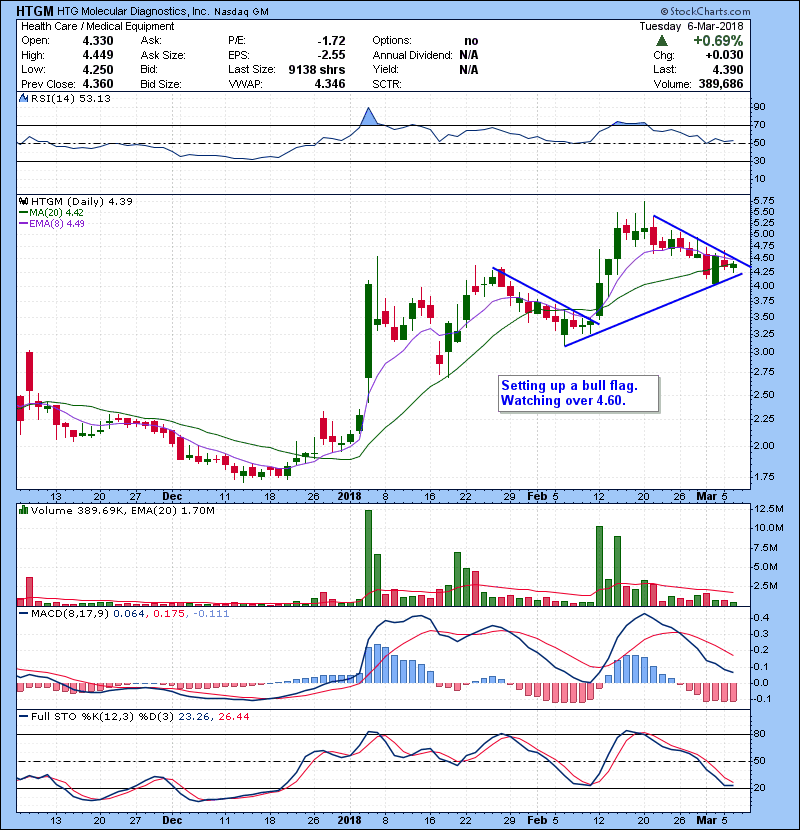Click the VWAP value 4.346
Image resolution: width=800 pixels, height=830 pixels.
(330, 84)
